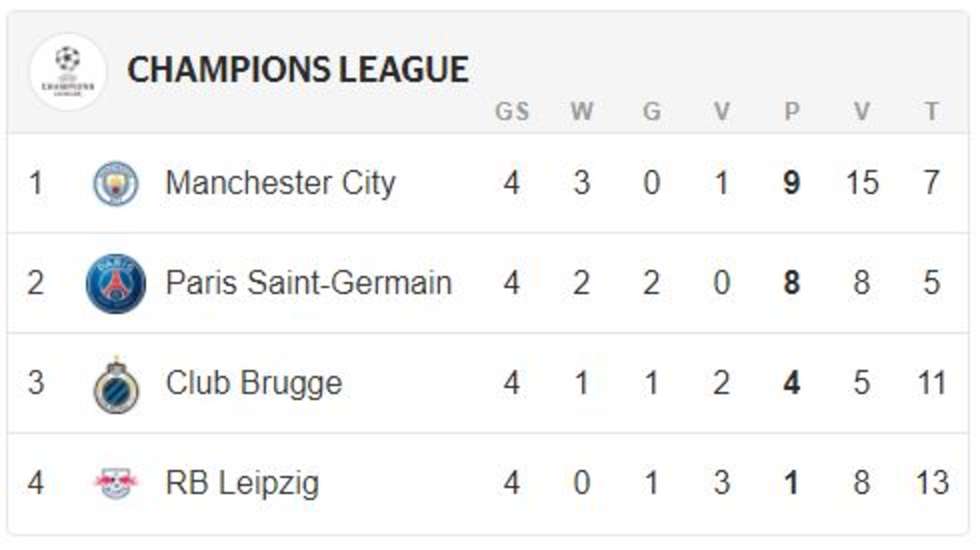Select the RB Leipzig team name
Image resolution: width=980 pixels, height=550 pixels.
pos(242,484)
